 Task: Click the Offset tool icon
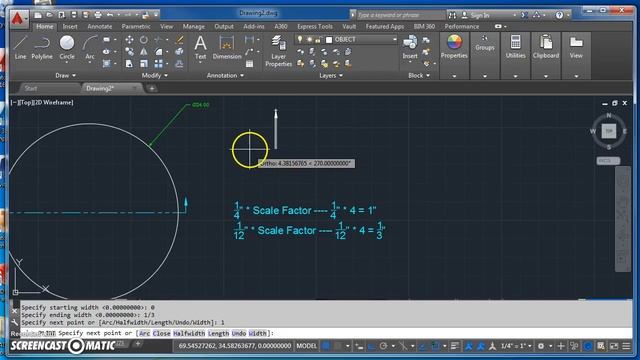tap(179, 64)
